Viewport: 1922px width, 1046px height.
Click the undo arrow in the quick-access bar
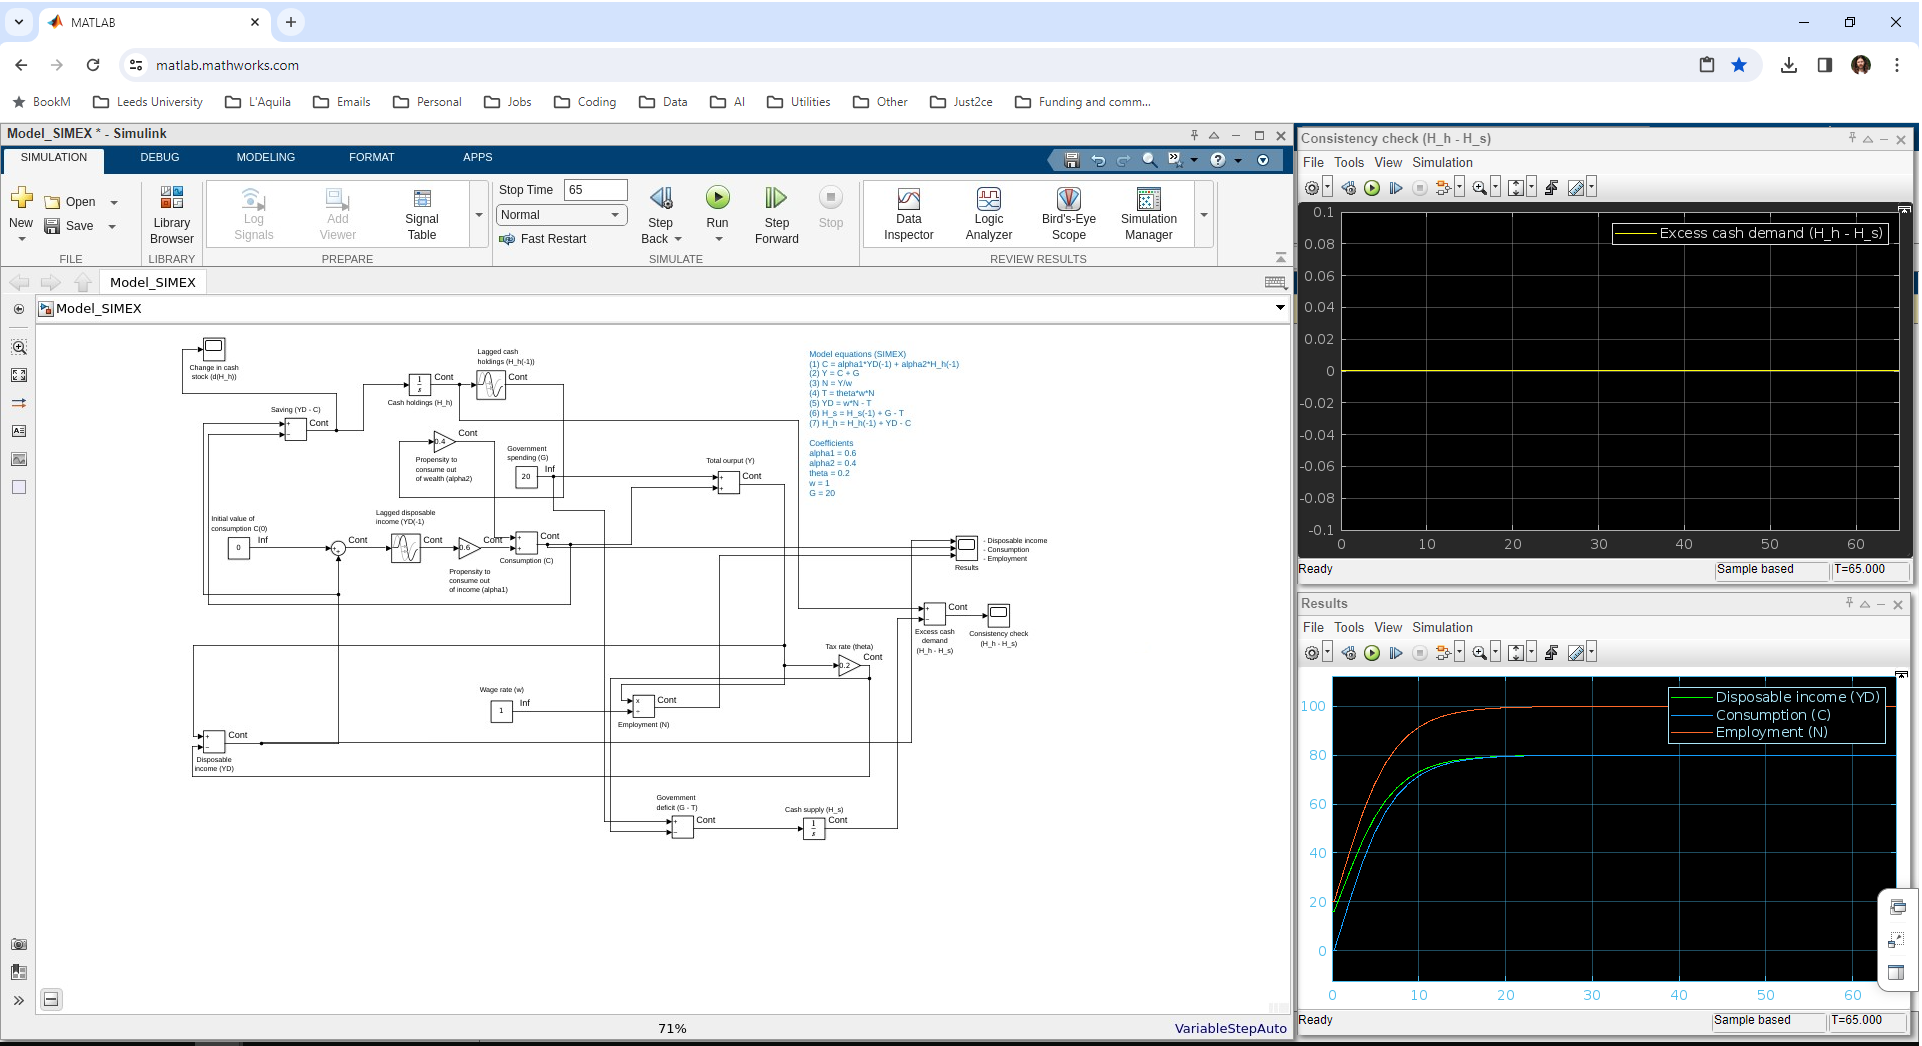click(x=1098, y=160)
